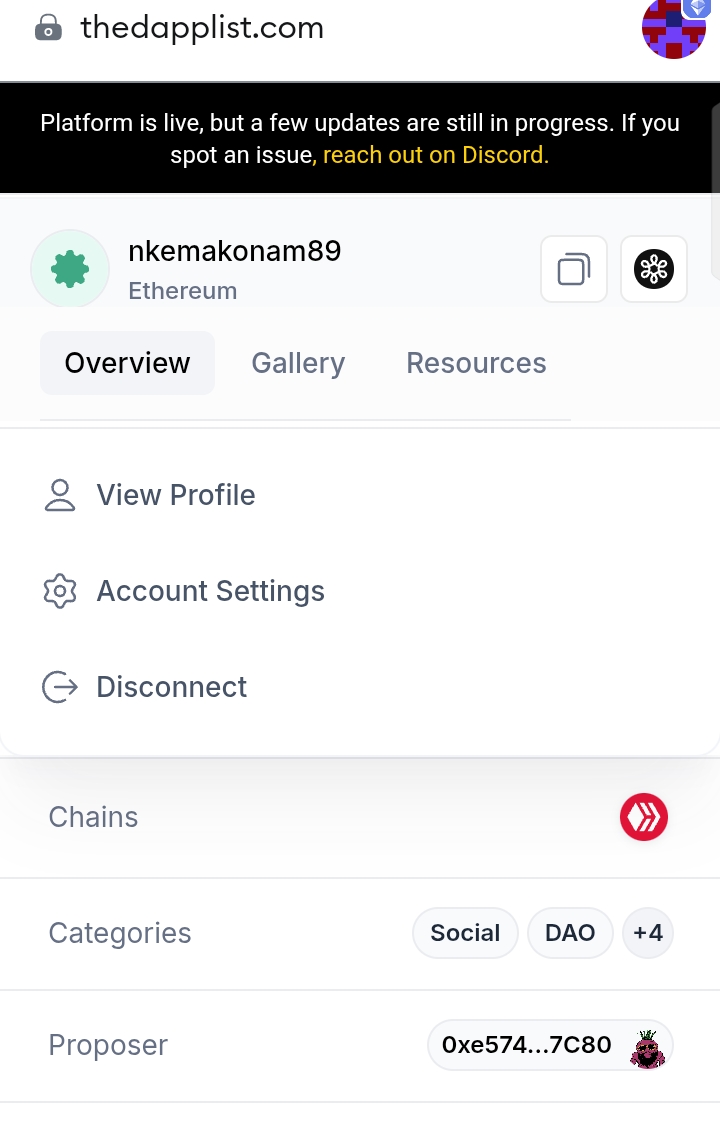Click the red Hive chain icon
Viewport: 720px width, 1129px height.
pyautogui.click(x=644, y=817)
